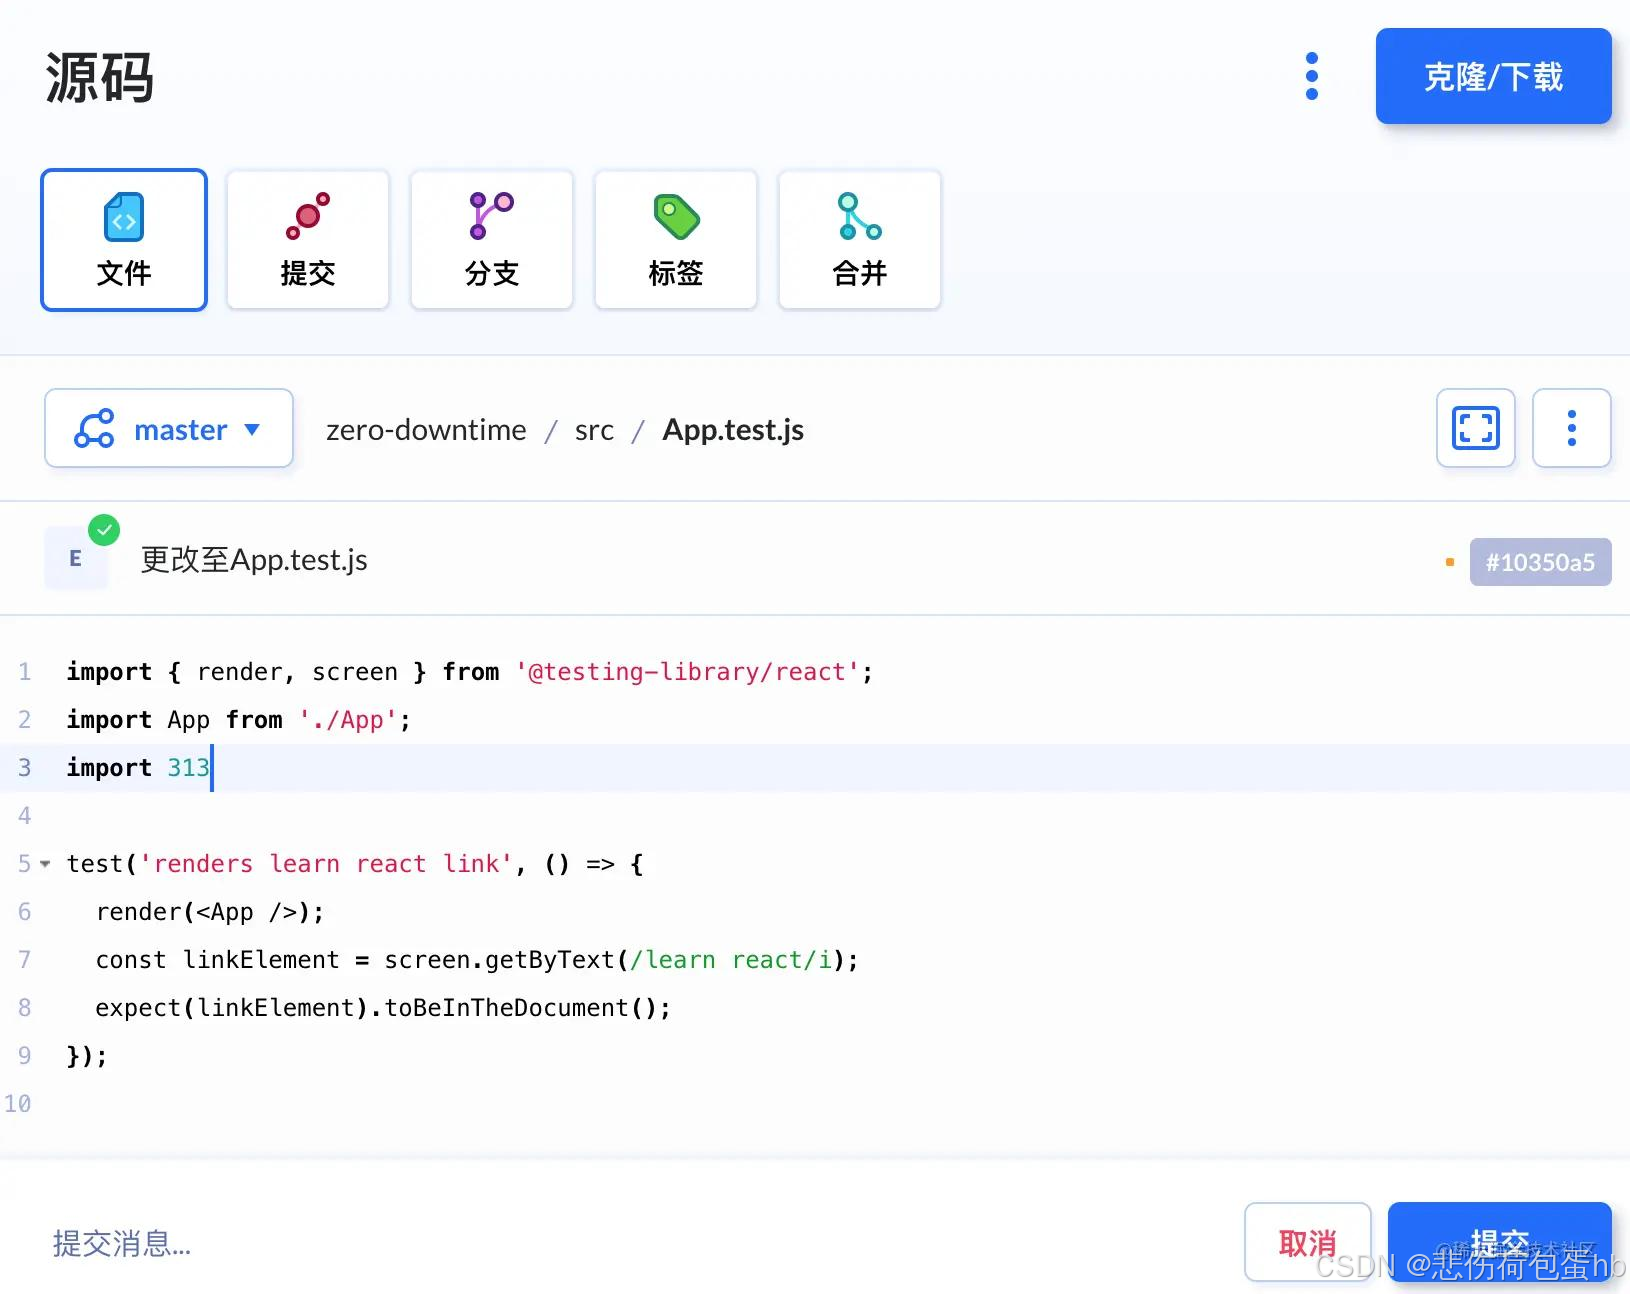The width and height of the screenshot is (1630, 1294).
Task: Collapse the test block on line 5
Action: pos(45,864)
